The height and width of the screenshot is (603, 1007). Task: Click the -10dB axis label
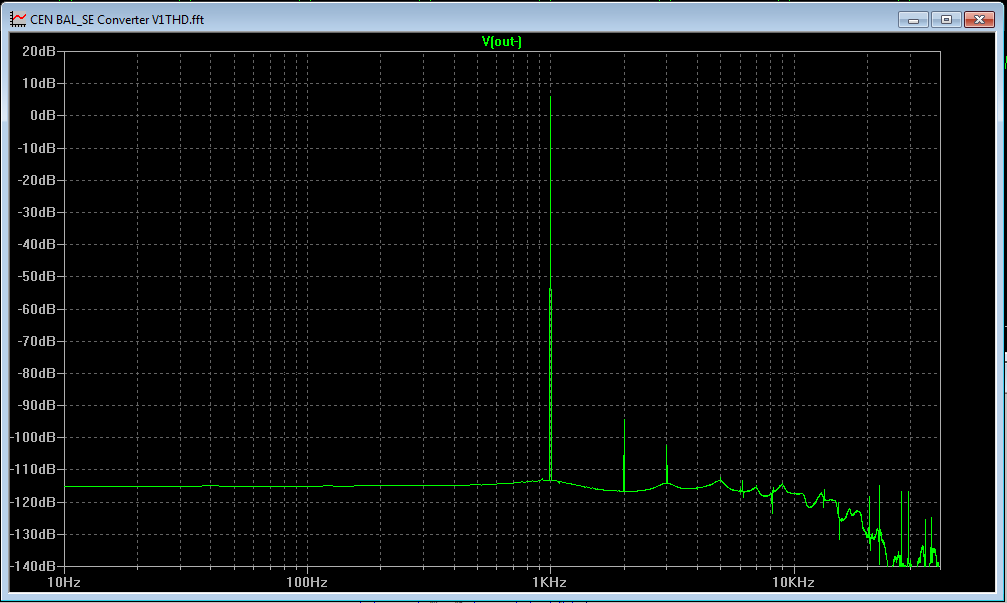coord(37,148)
